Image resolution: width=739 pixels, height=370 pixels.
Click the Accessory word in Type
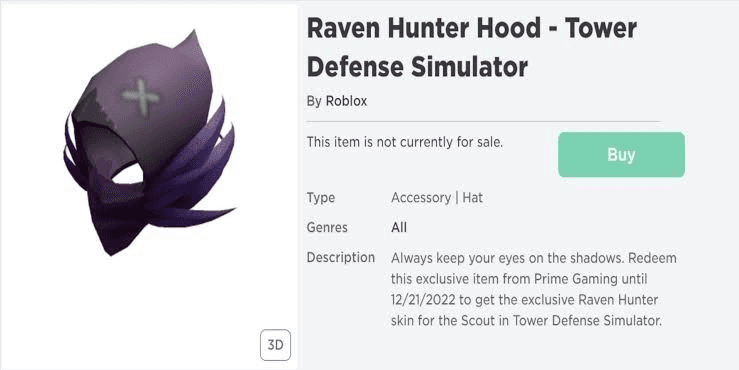(x=421, y=197)
